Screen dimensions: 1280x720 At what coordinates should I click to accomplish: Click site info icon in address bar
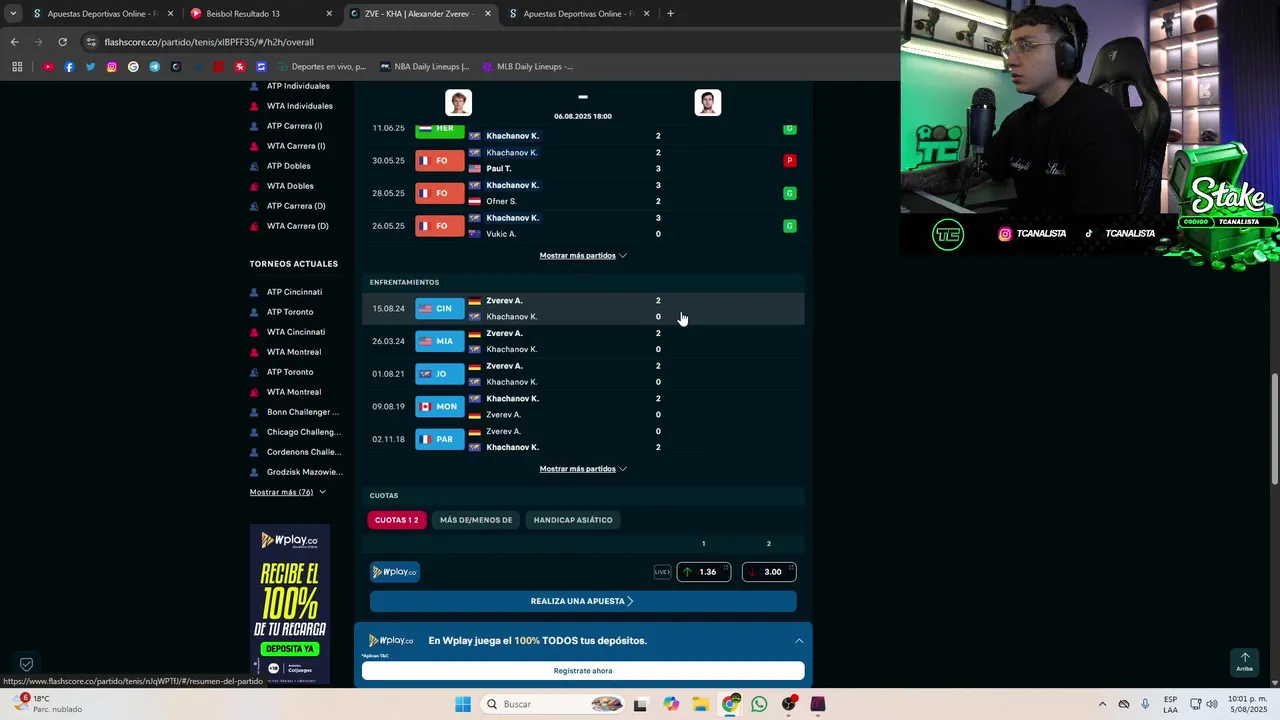tap(91, 42)
